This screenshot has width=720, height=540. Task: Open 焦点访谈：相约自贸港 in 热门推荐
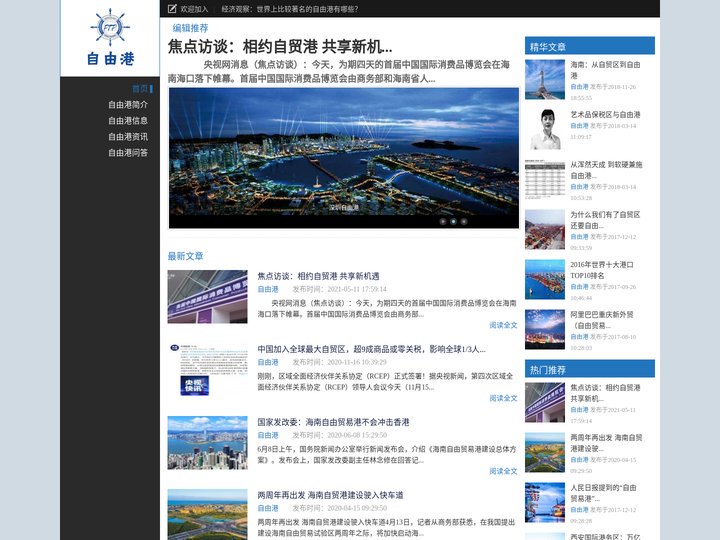[x=605, y=393]
